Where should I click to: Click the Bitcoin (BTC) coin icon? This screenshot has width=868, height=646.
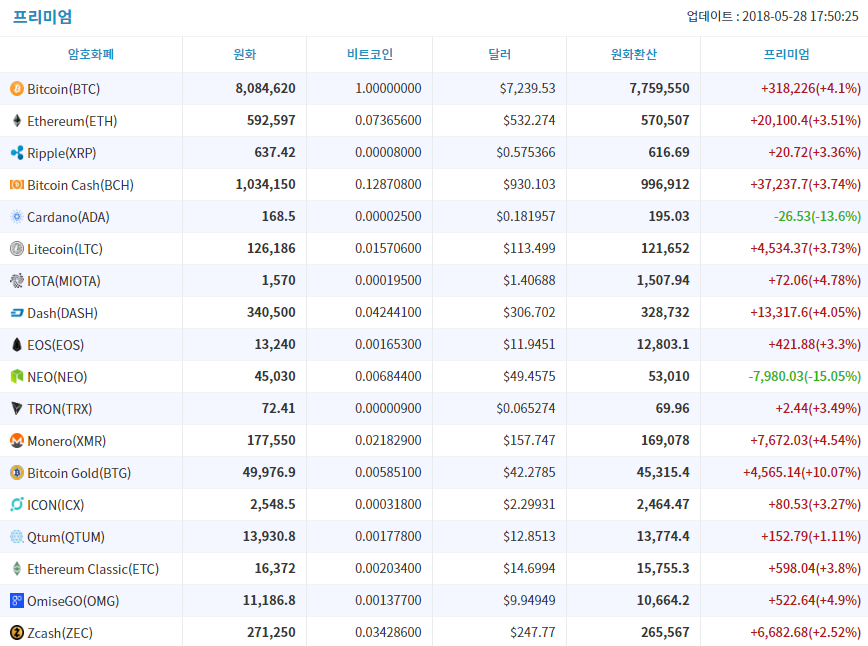[x=17, y=89]
